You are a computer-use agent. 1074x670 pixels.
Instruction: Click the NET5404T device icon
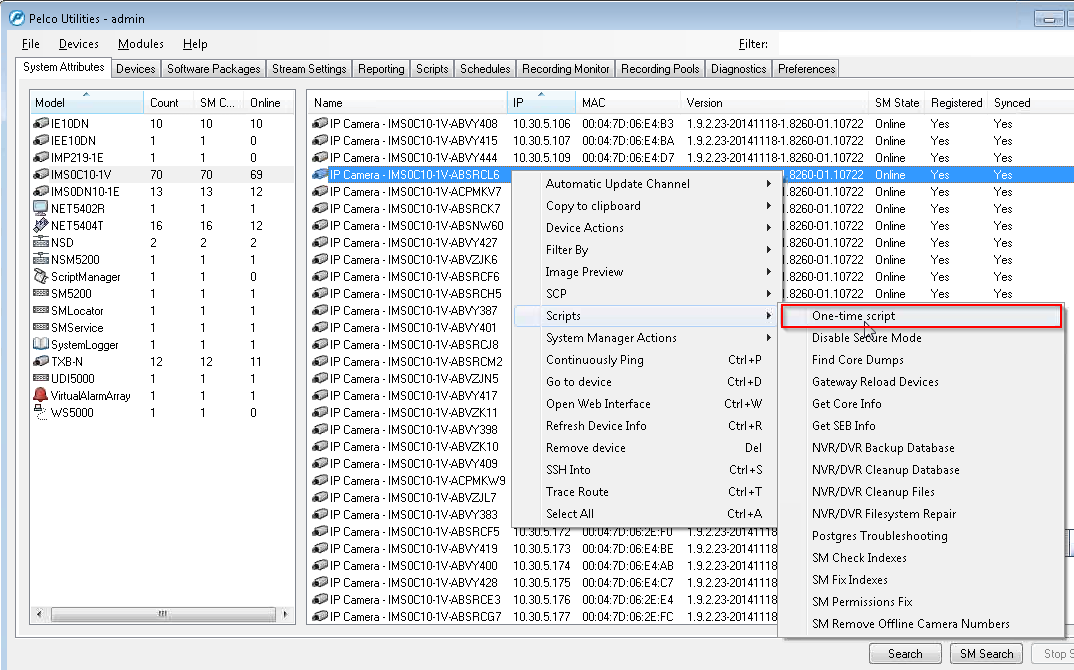pos(41,225)
